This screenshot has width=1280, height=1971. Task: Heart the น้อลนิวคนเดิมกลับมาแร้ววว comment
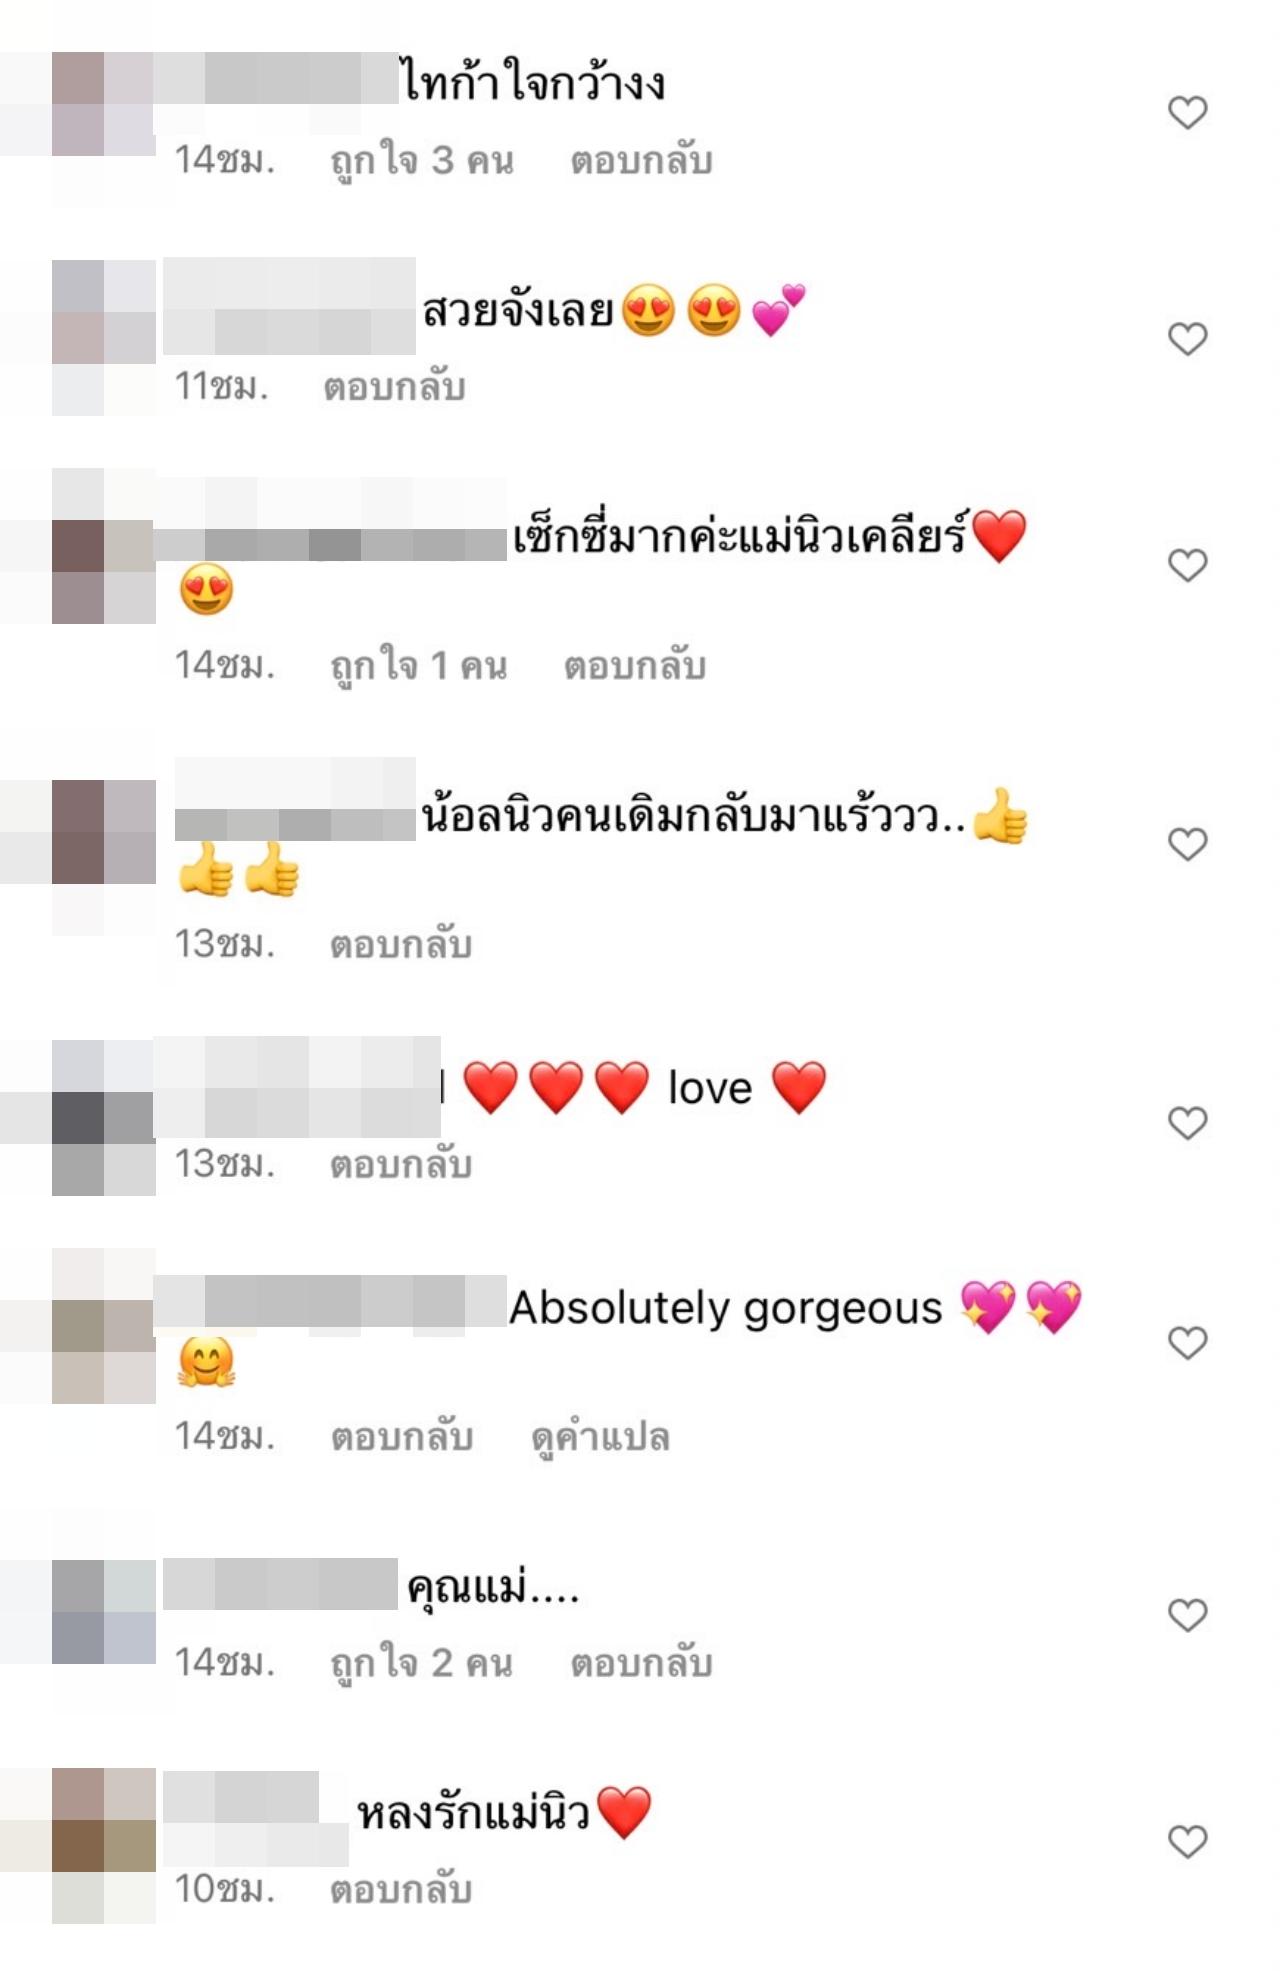1188,844
